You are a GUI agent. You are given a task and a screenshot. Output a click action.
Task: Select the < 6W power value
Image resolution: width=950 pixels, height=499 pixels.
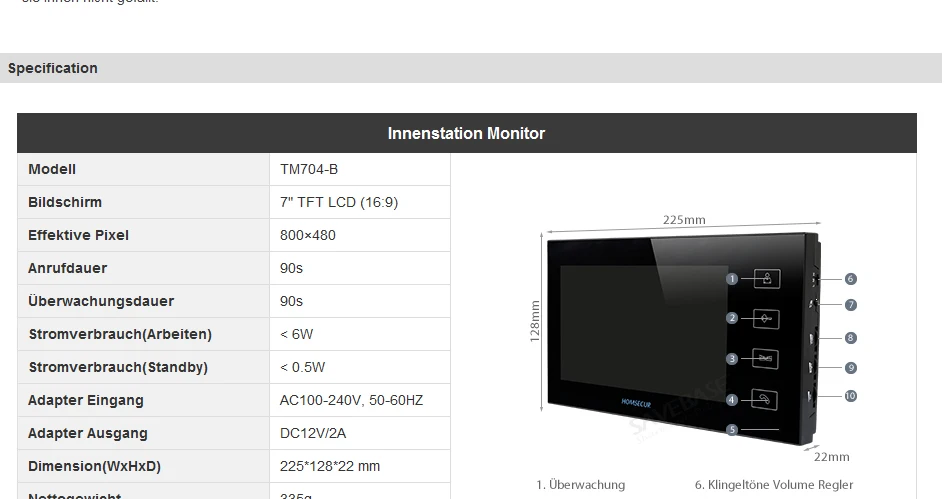click(297, 334)
